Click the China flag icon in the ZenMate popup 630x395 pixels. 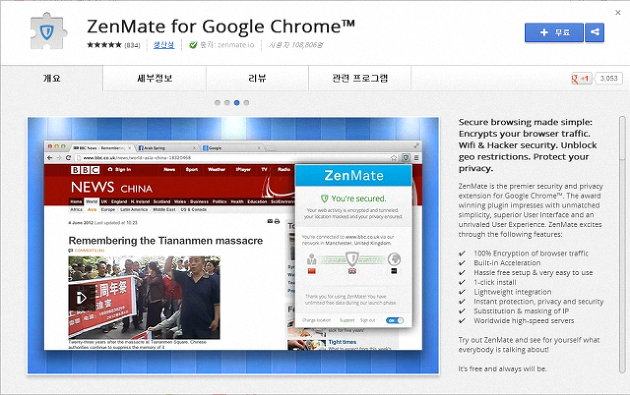[312, 271]
